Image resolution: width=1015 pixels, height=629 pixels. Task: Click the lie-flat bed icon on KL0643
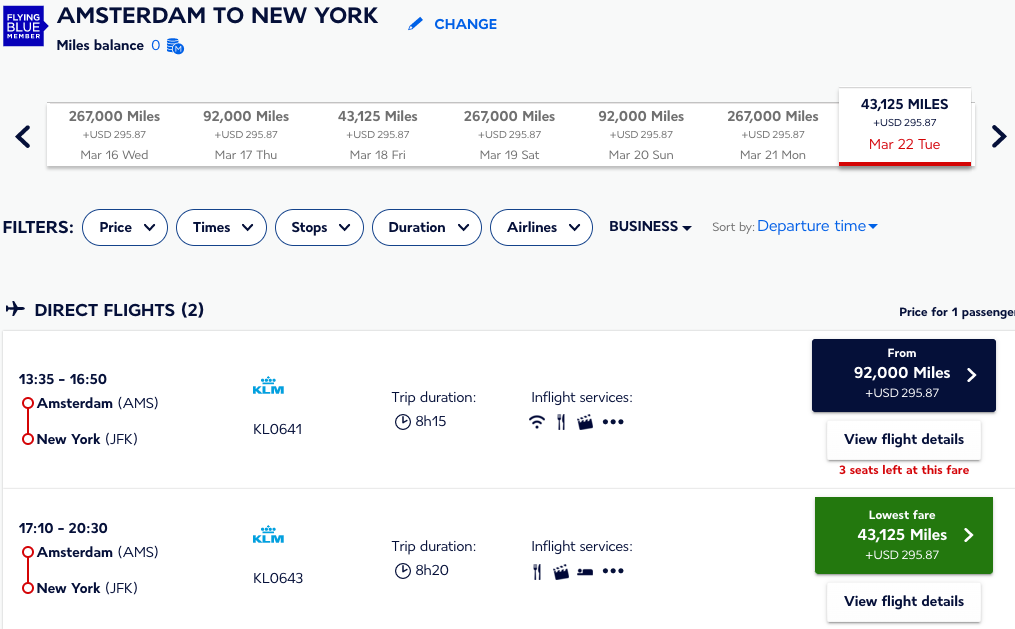click(586, 571)
